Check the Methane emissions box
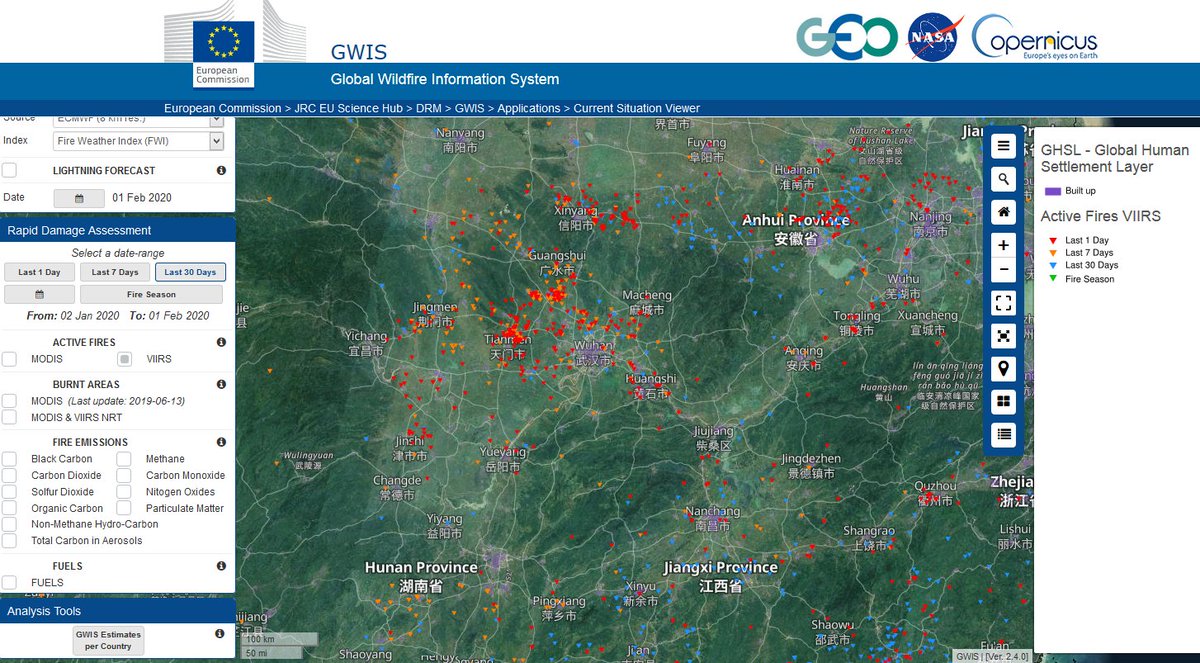 click(x=124, y=459)
